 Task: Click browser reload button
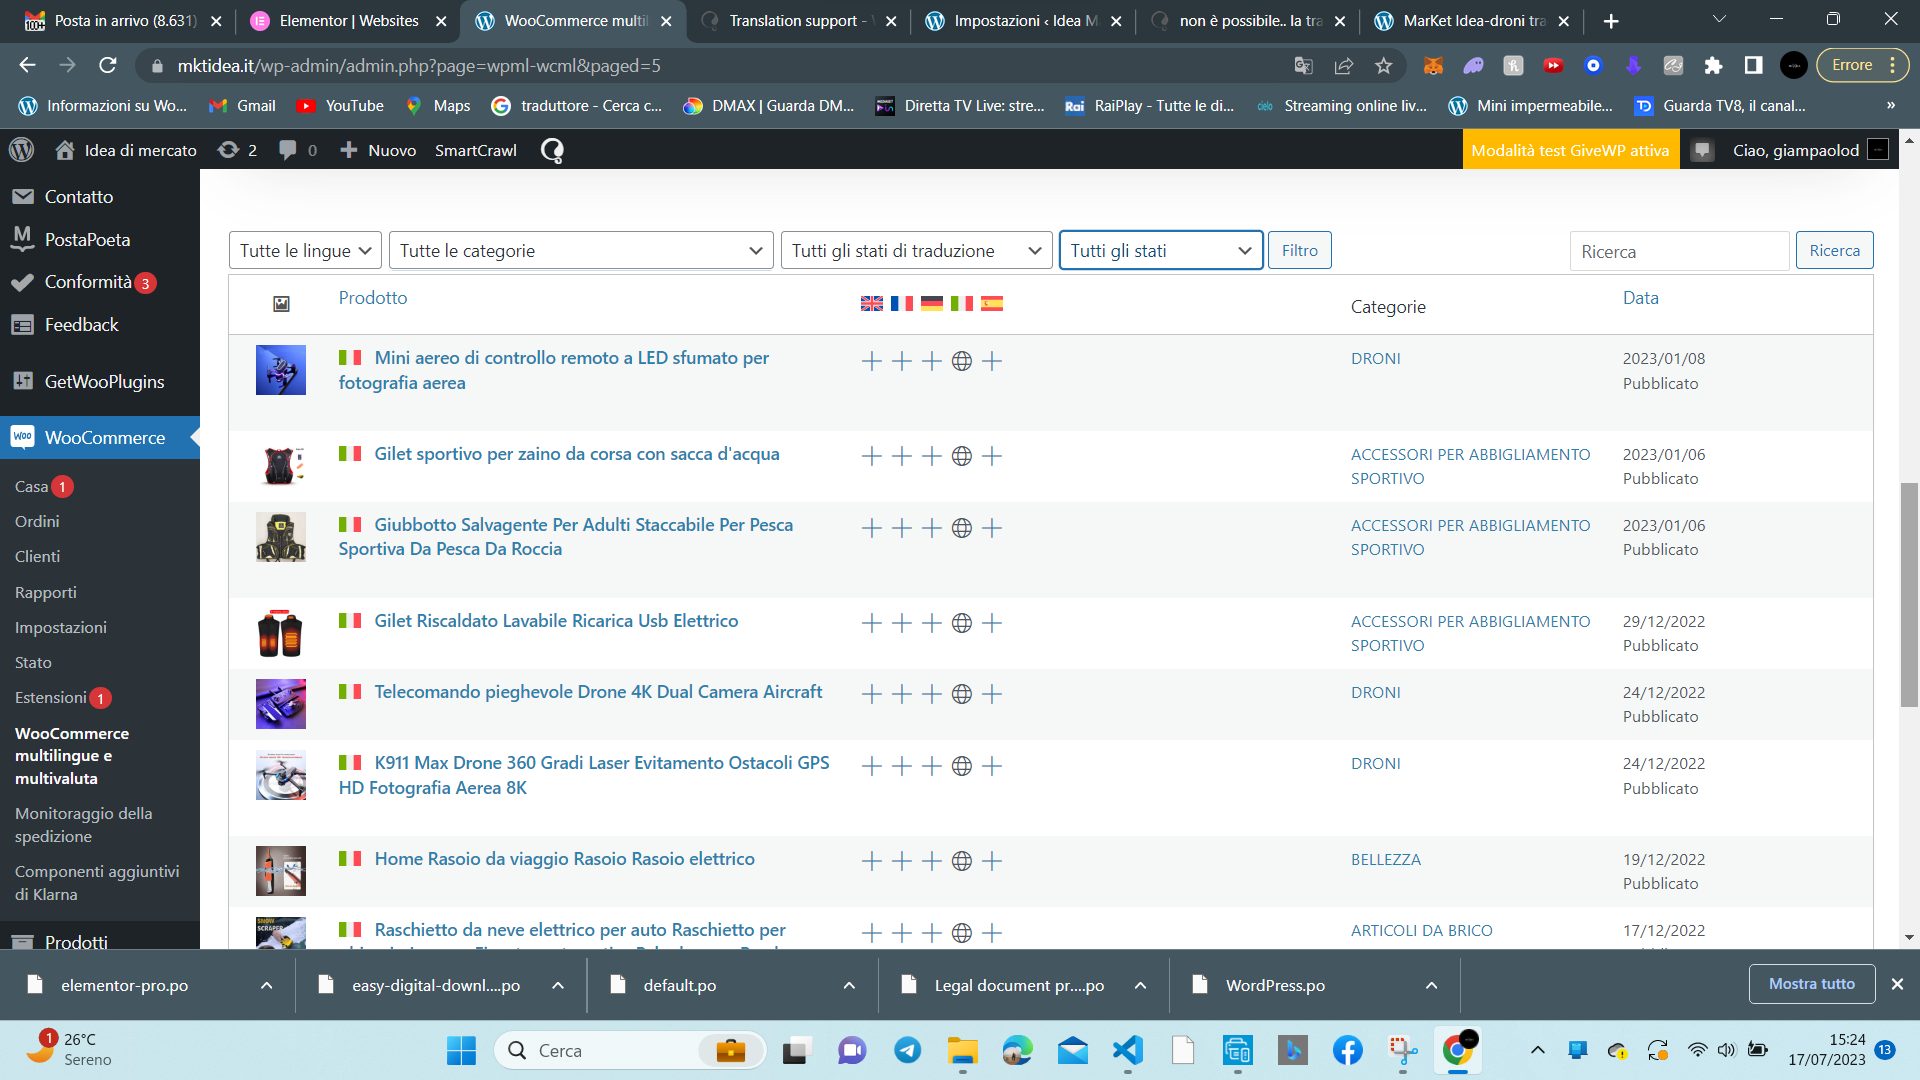pyautogui.click(x=108, y=65)
